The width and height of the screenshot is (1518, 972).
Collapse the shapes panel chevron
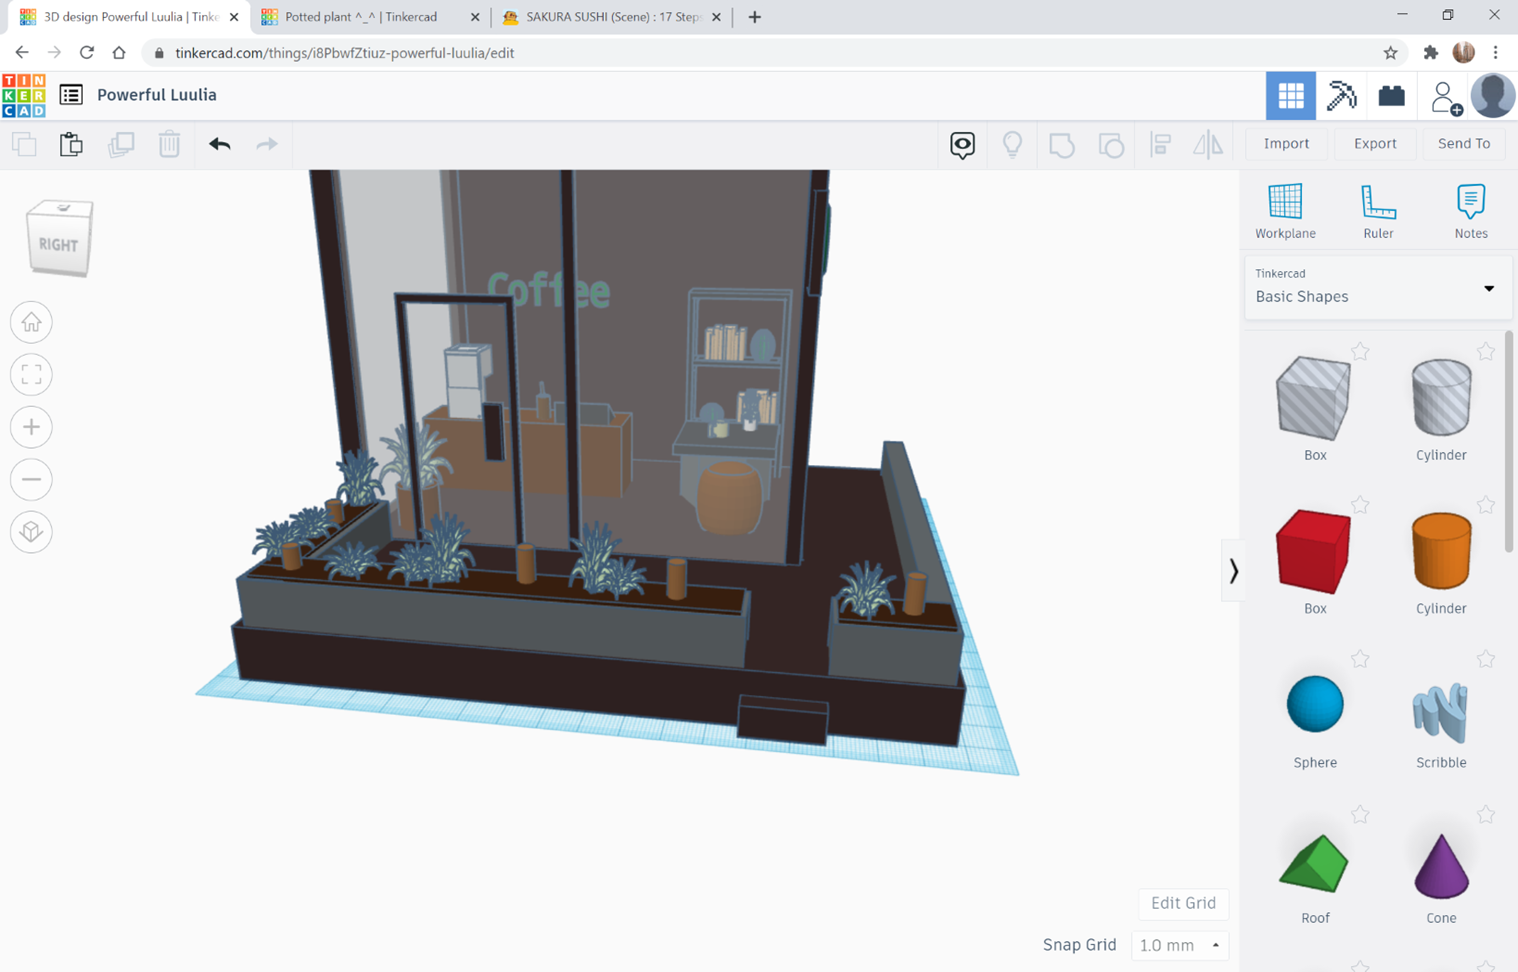(x=1233, y=570)
